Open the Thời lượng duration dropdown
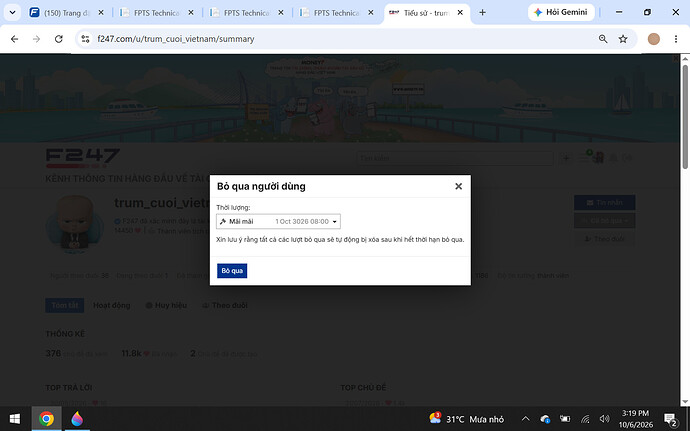690x431 pixels. point(278,221)
